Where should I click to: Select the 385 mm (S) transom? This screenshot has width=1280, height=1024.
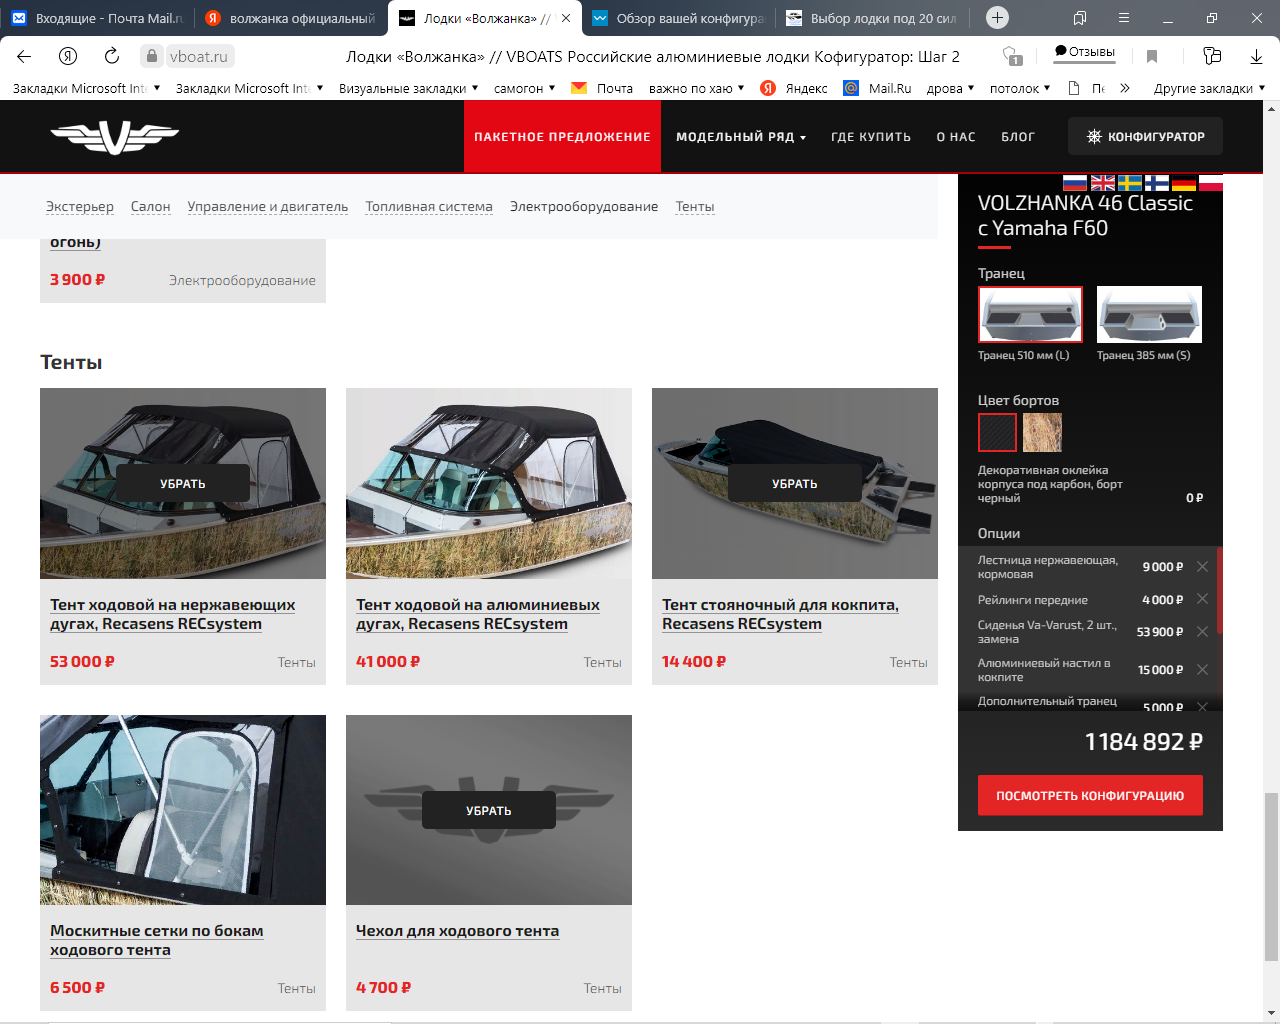coord(1149,314)
